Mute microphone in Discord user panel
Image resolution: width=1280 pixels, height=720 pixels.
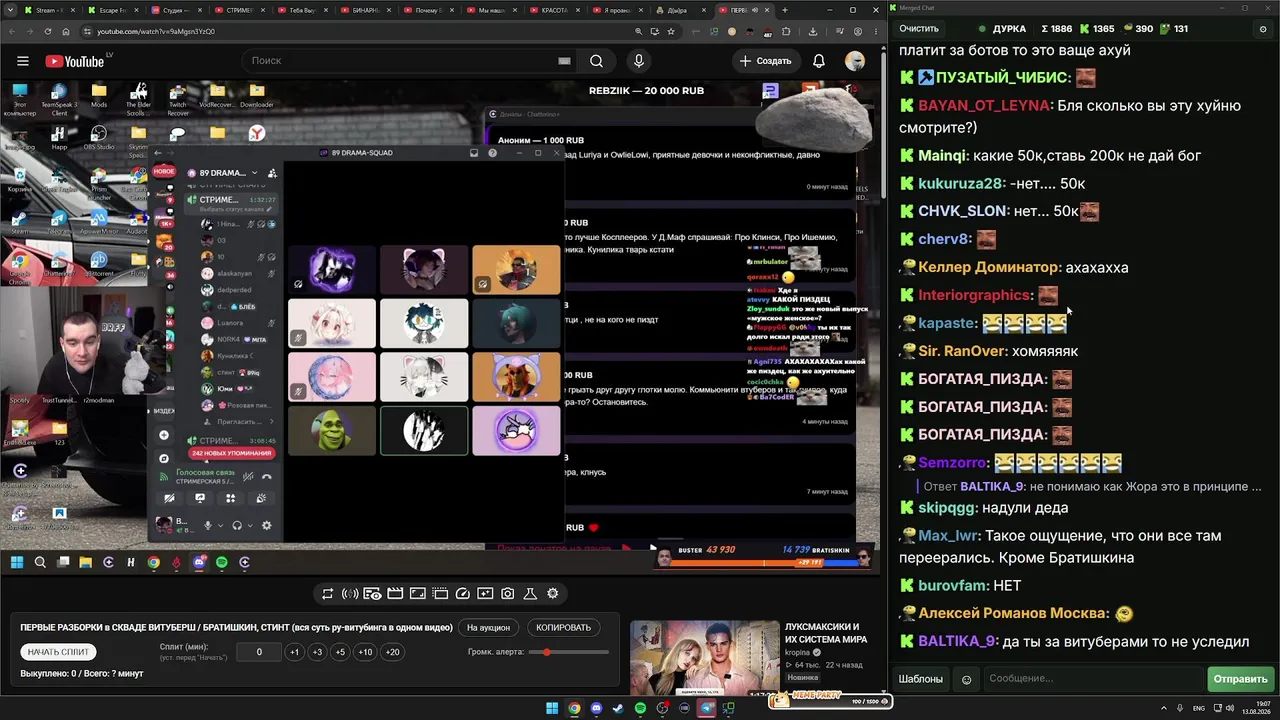(208, 525)
